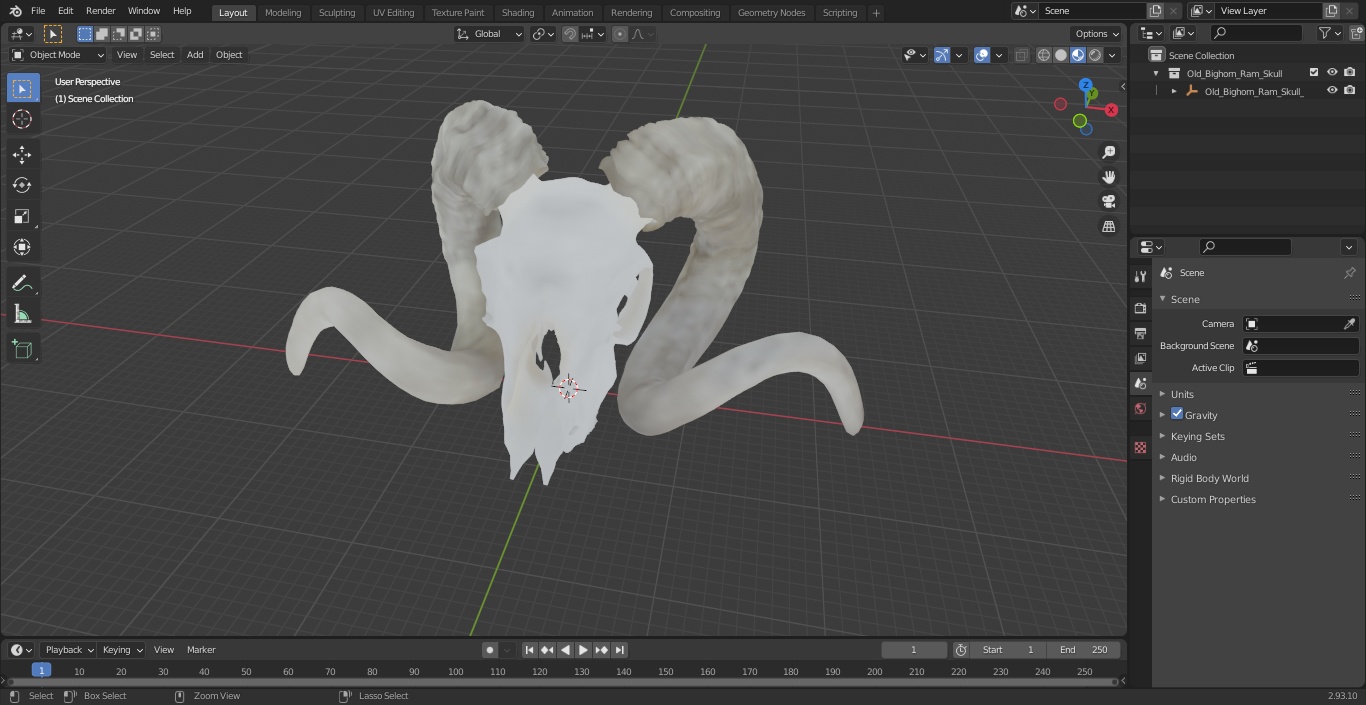Open the Tool properties tab

click(1140, 277)
